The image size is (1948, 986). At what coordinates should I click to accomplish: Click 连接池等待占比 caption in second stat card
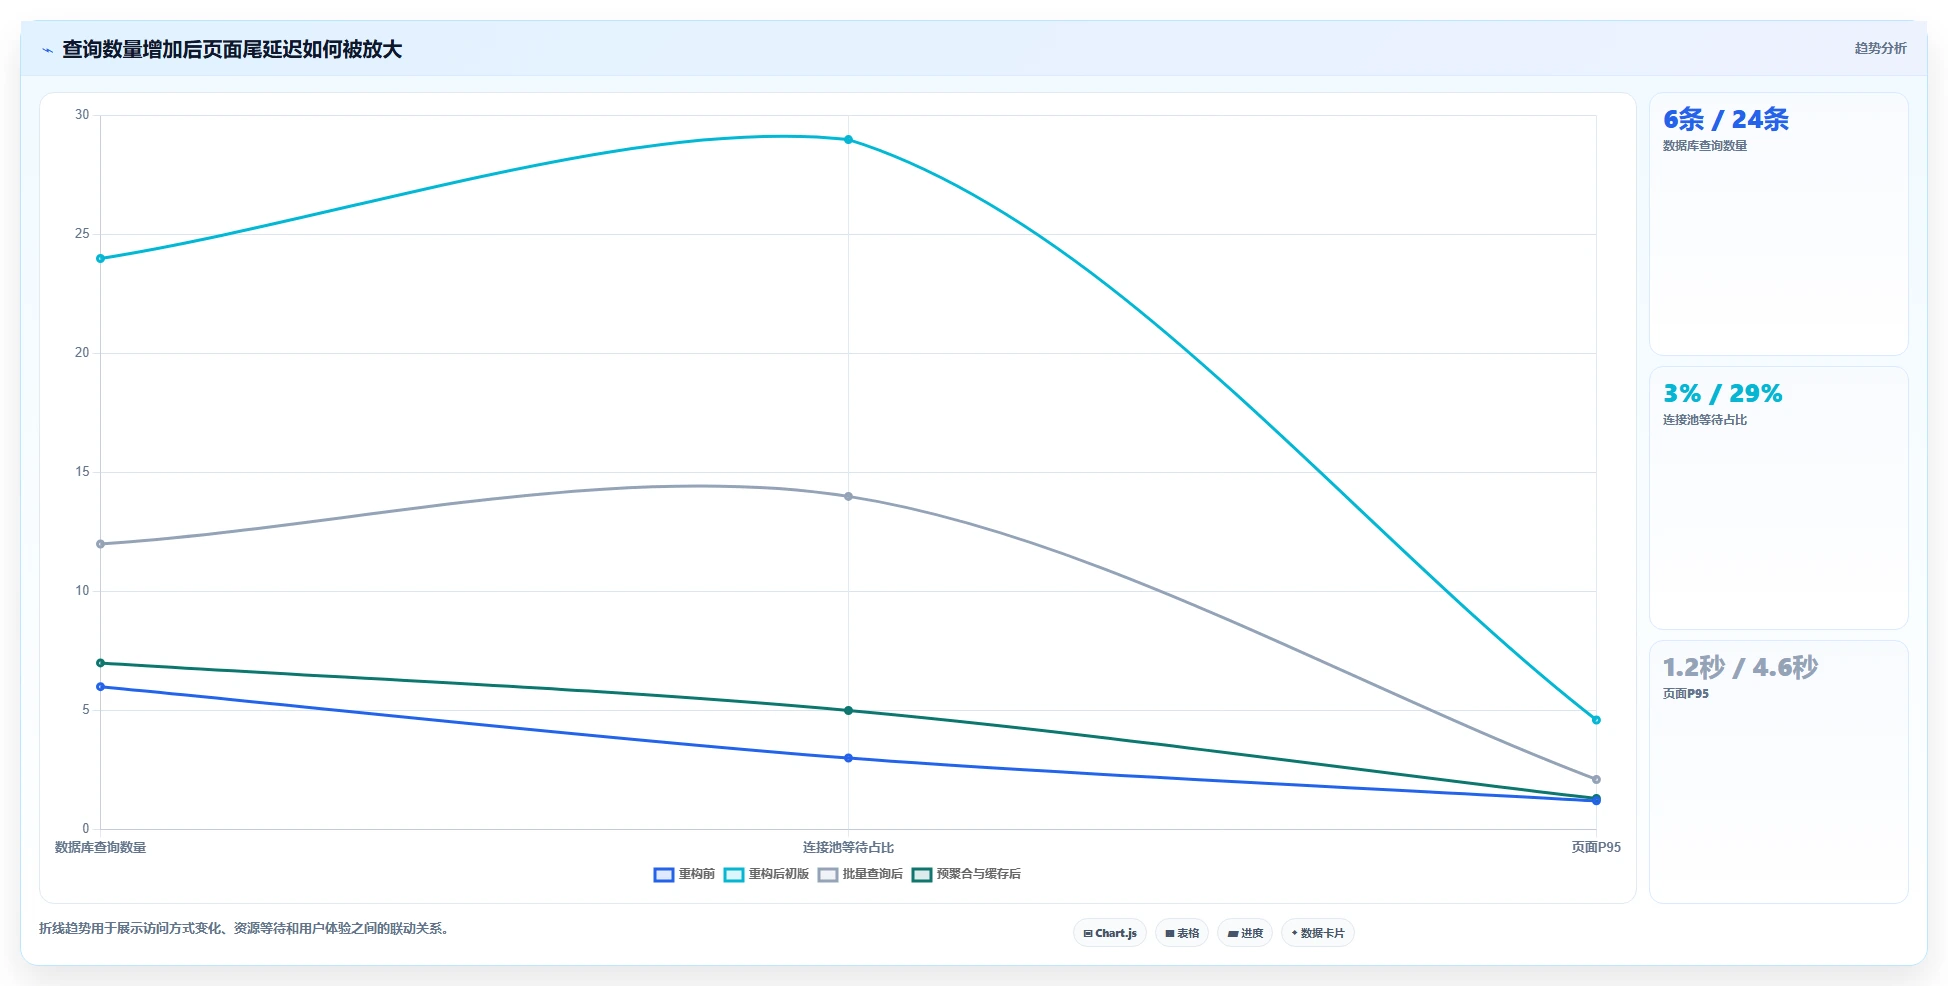[x=1705, y=420]
